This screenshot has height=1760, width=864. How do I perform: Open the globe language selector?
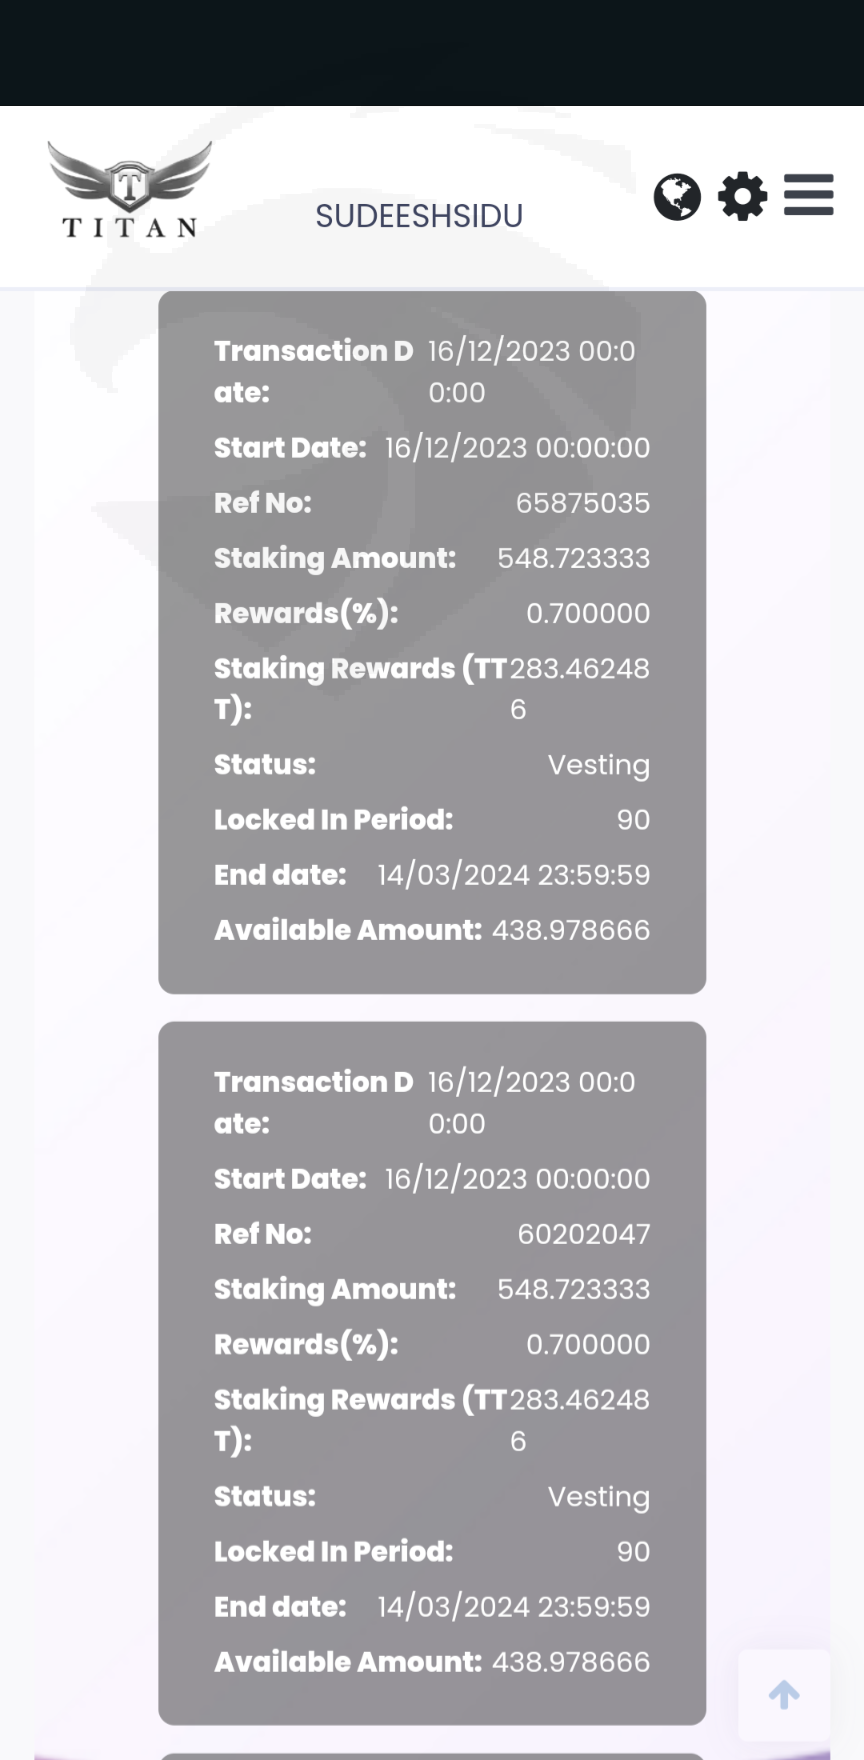click(x=677, y=196)
